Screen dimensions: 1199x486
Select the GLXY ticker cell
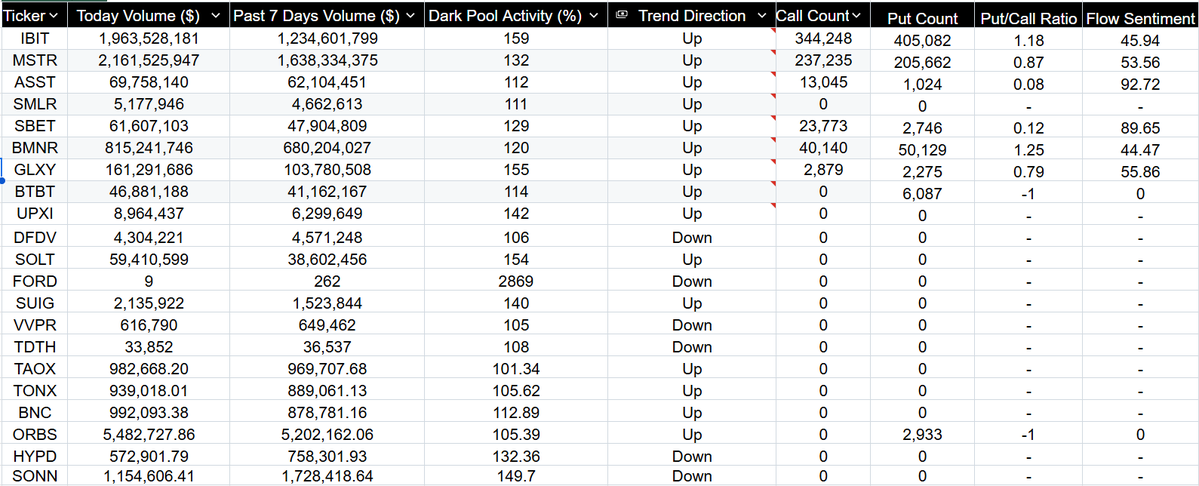click(35, 170)
